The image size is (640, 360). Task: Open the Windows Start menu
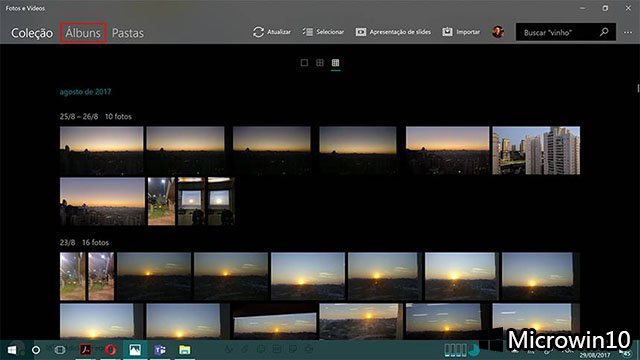click(12, 350)
